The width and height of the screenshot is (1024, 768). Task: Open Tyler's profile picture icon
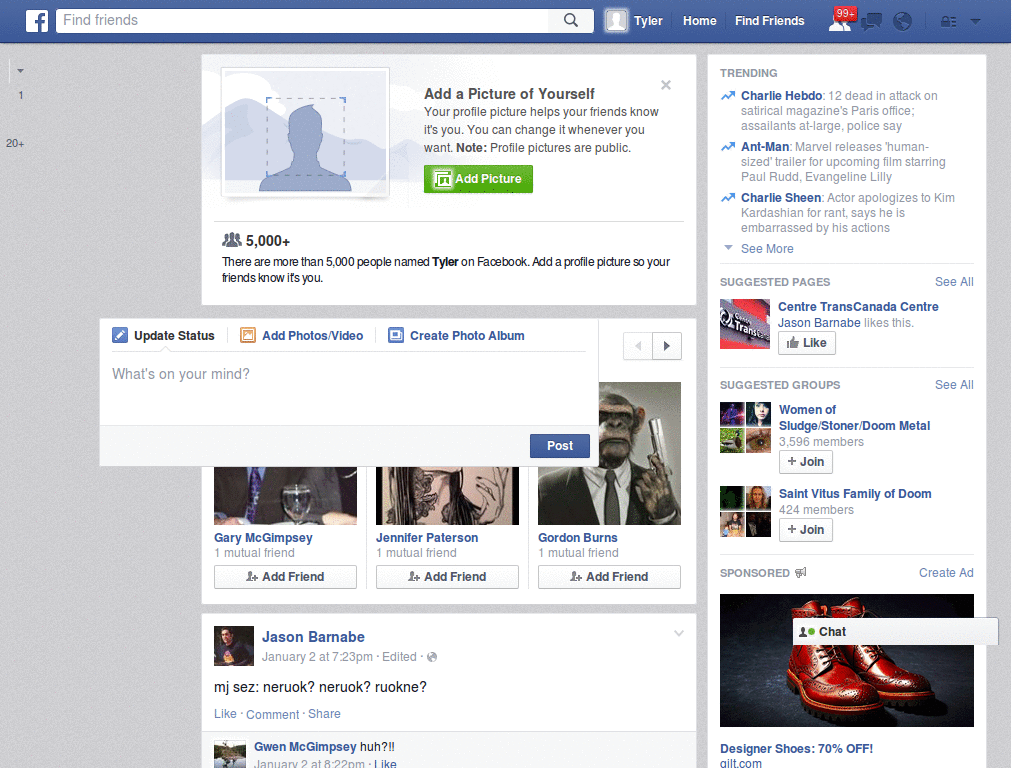tap(616, 21)
